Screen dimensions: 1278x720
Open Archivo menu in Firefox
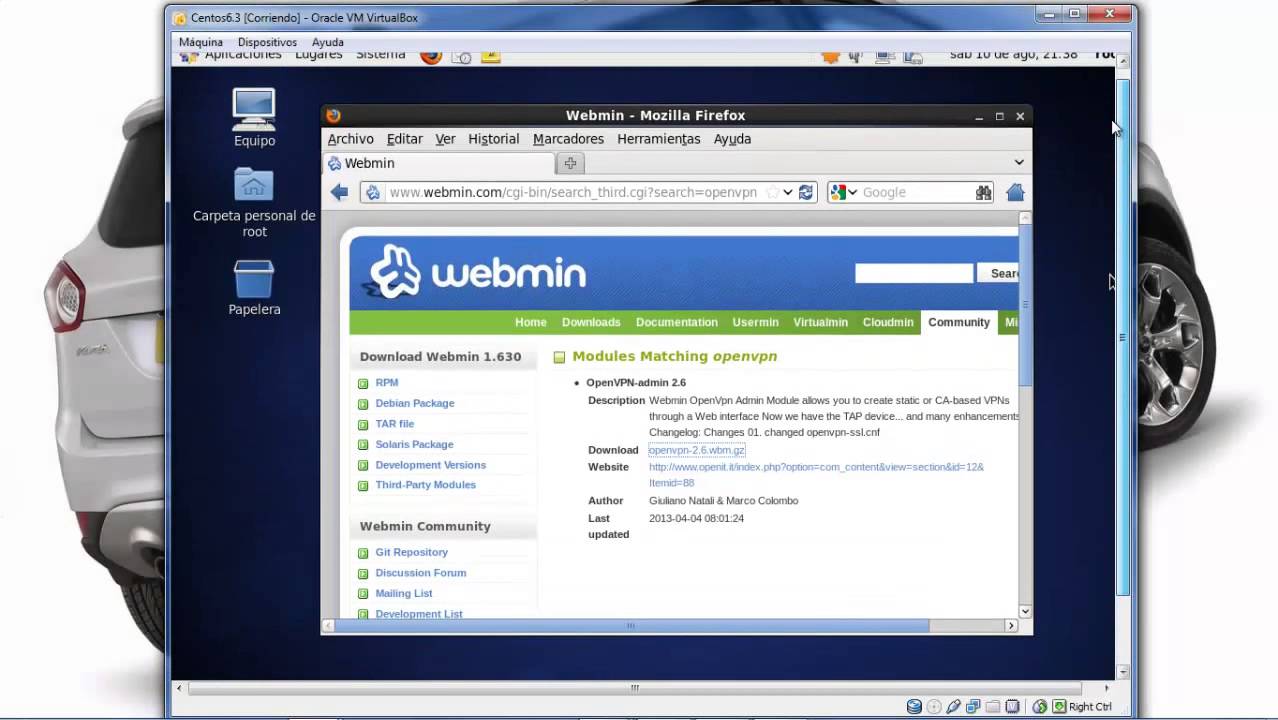coord(350,139)
